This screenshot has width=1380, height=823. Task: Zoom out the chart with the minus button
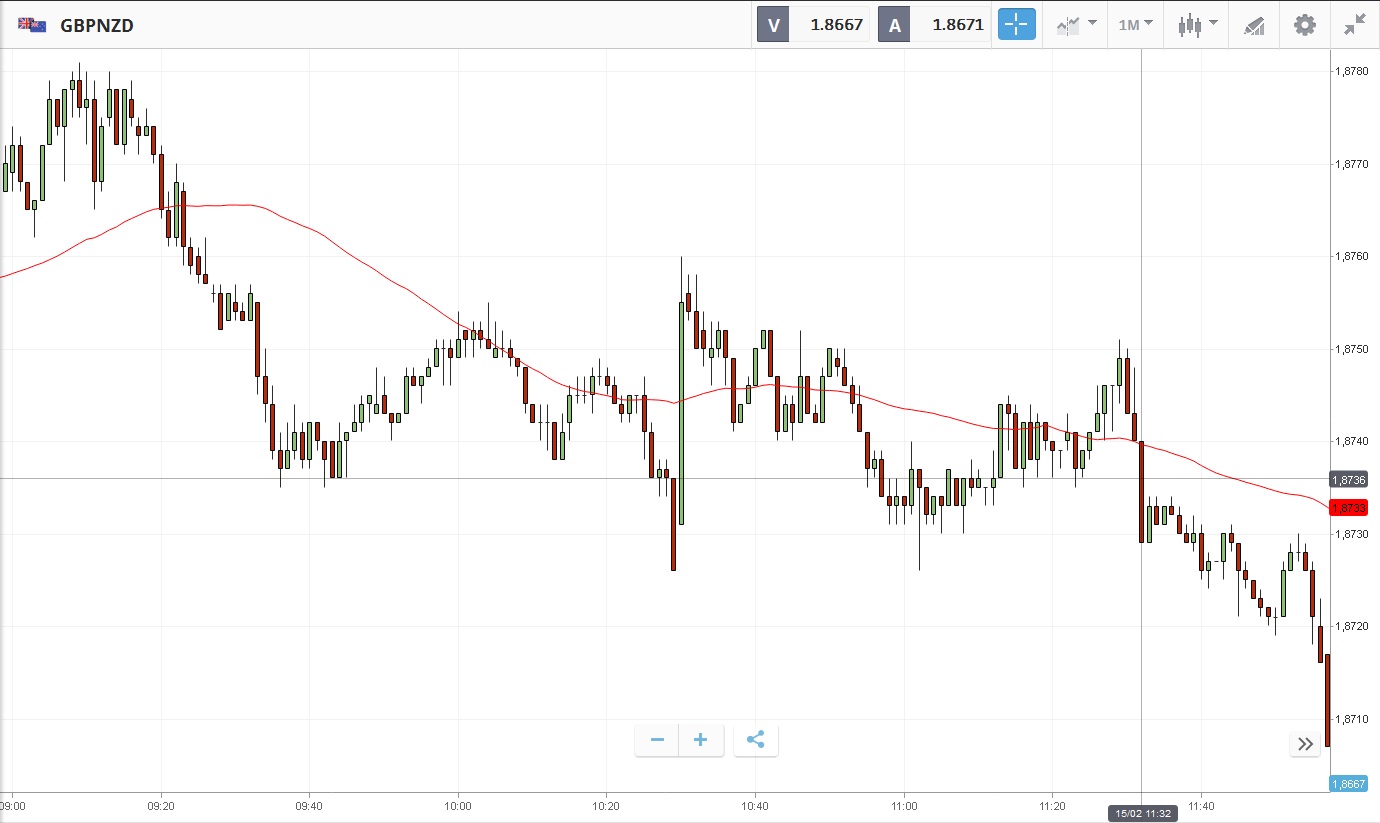[x=657, y=740]
